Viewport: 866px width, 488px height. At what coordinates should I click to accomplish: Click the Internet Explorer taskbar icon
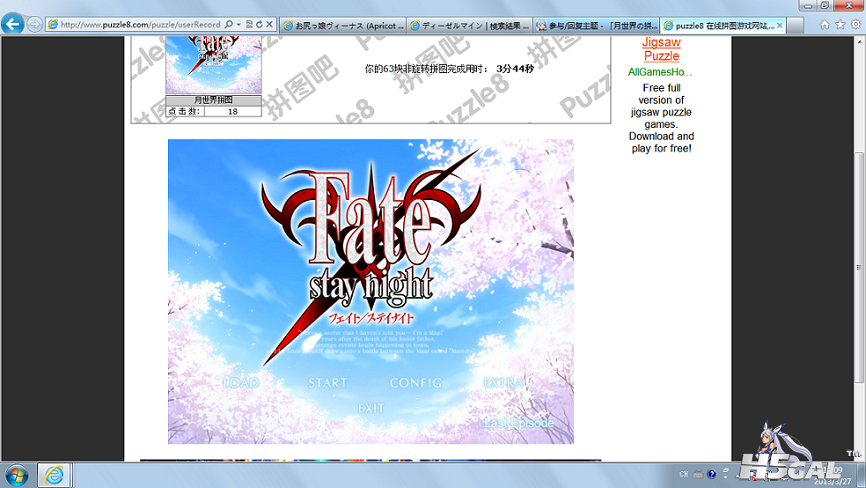pos(53,473)
